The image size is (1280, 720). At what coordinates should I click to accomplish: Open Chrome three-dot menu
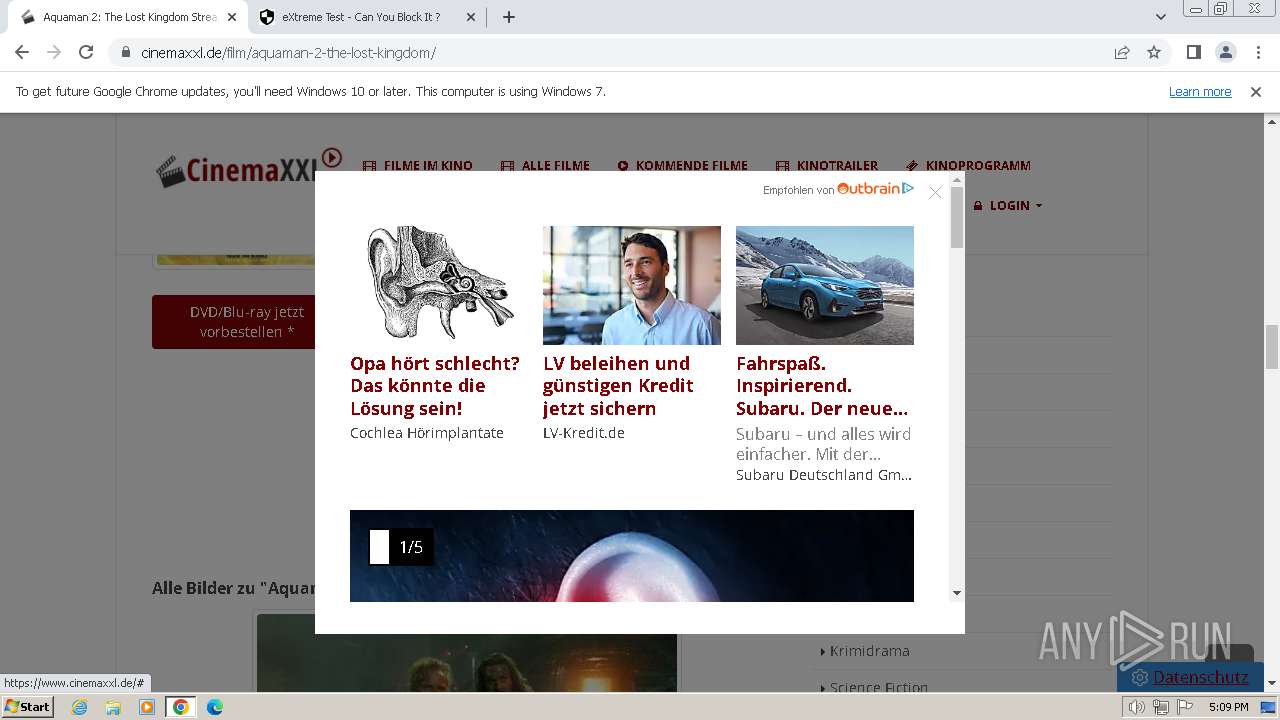pos(1257,52)
